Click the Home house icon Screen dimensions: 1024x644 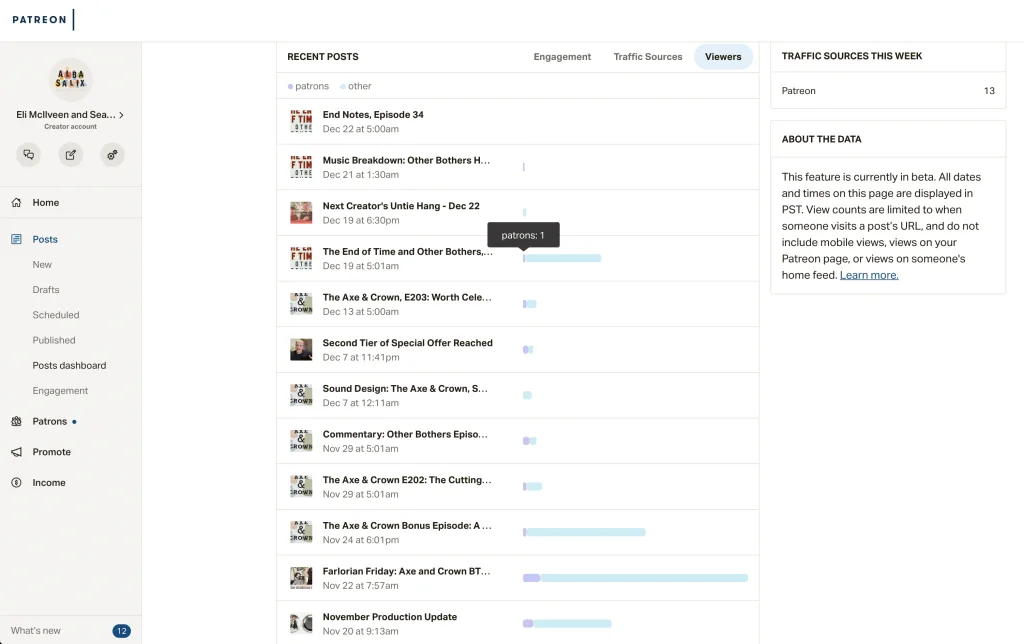click(x=16, y=202)
